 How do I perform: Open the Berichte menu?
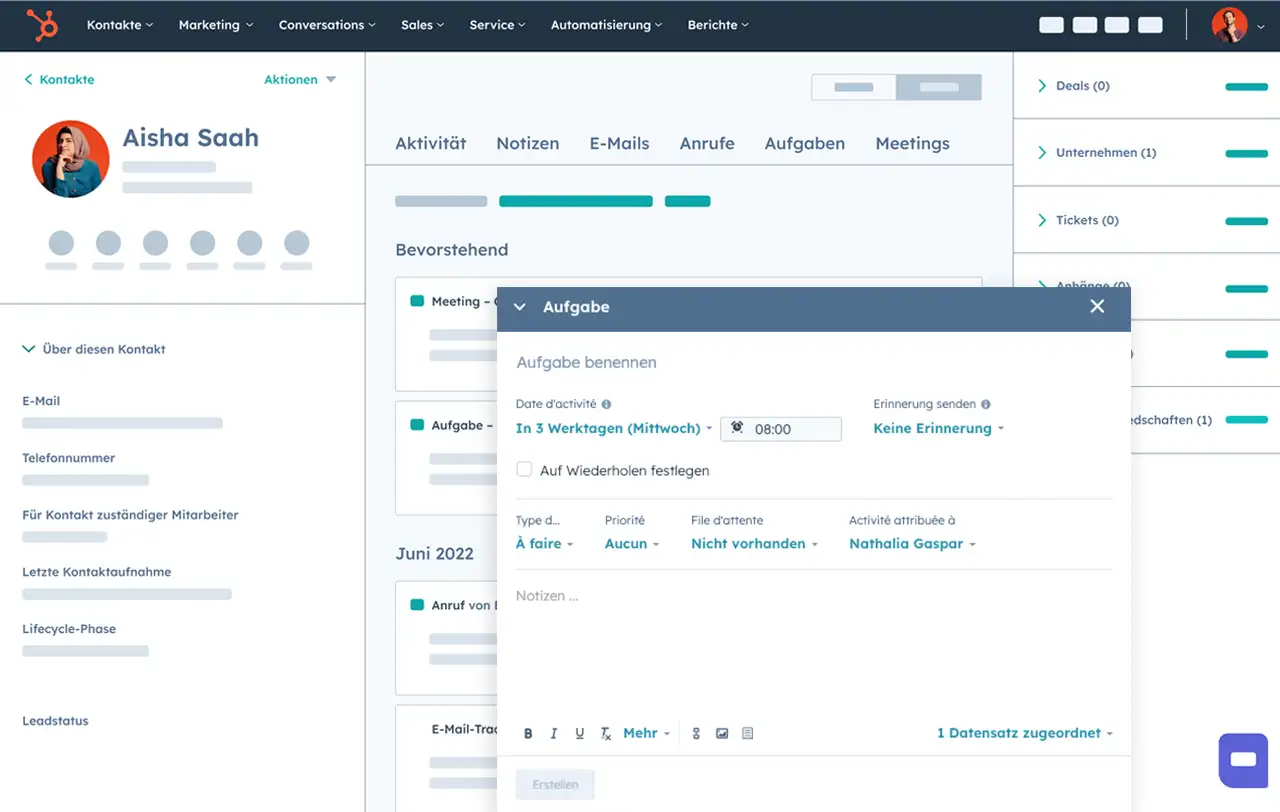(x=717, y=25)
